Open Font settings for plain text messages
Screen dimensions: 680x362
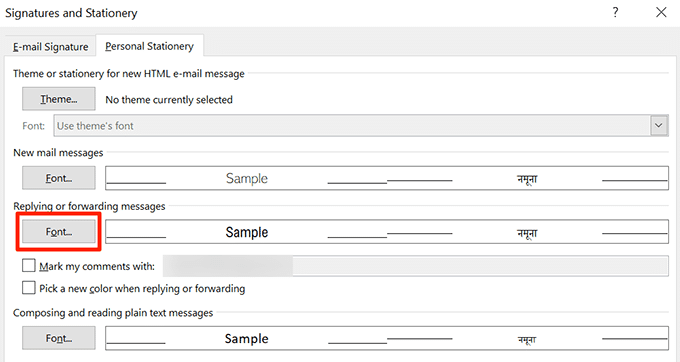(59, 338)
